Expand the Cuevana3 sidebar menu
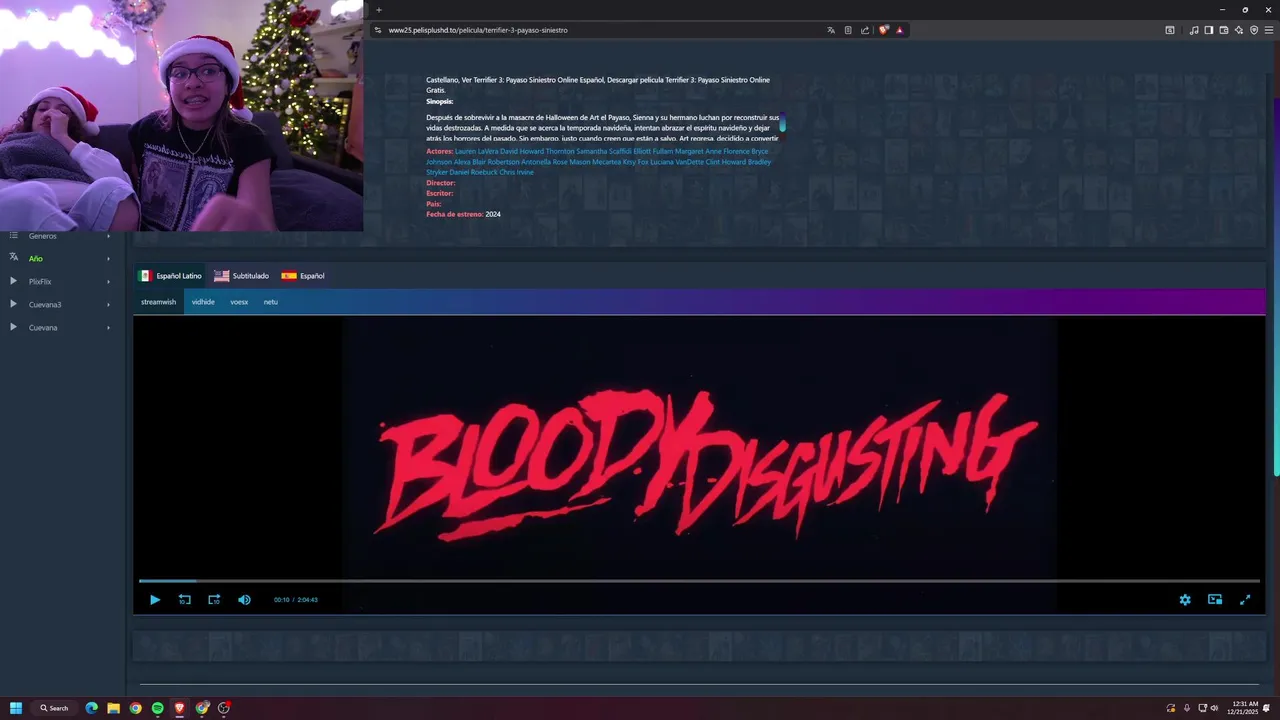 tap(60, 305)
